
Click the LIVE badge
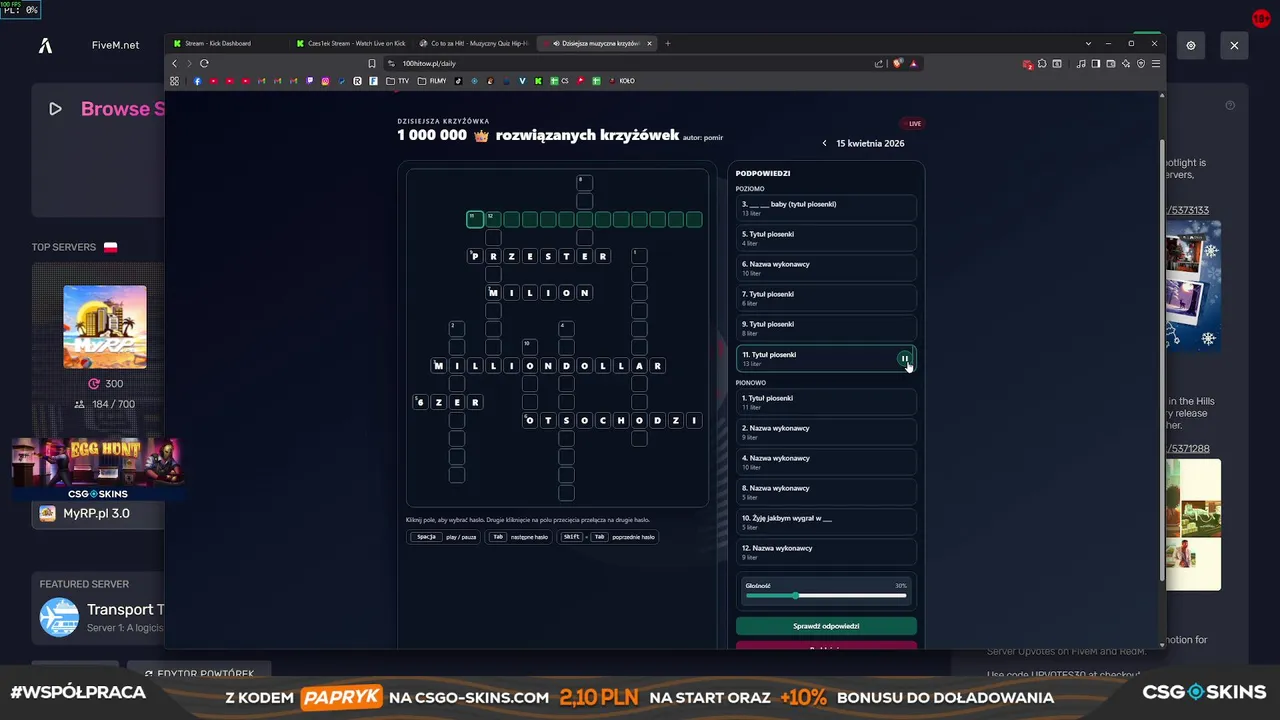(x=914, y=124)
